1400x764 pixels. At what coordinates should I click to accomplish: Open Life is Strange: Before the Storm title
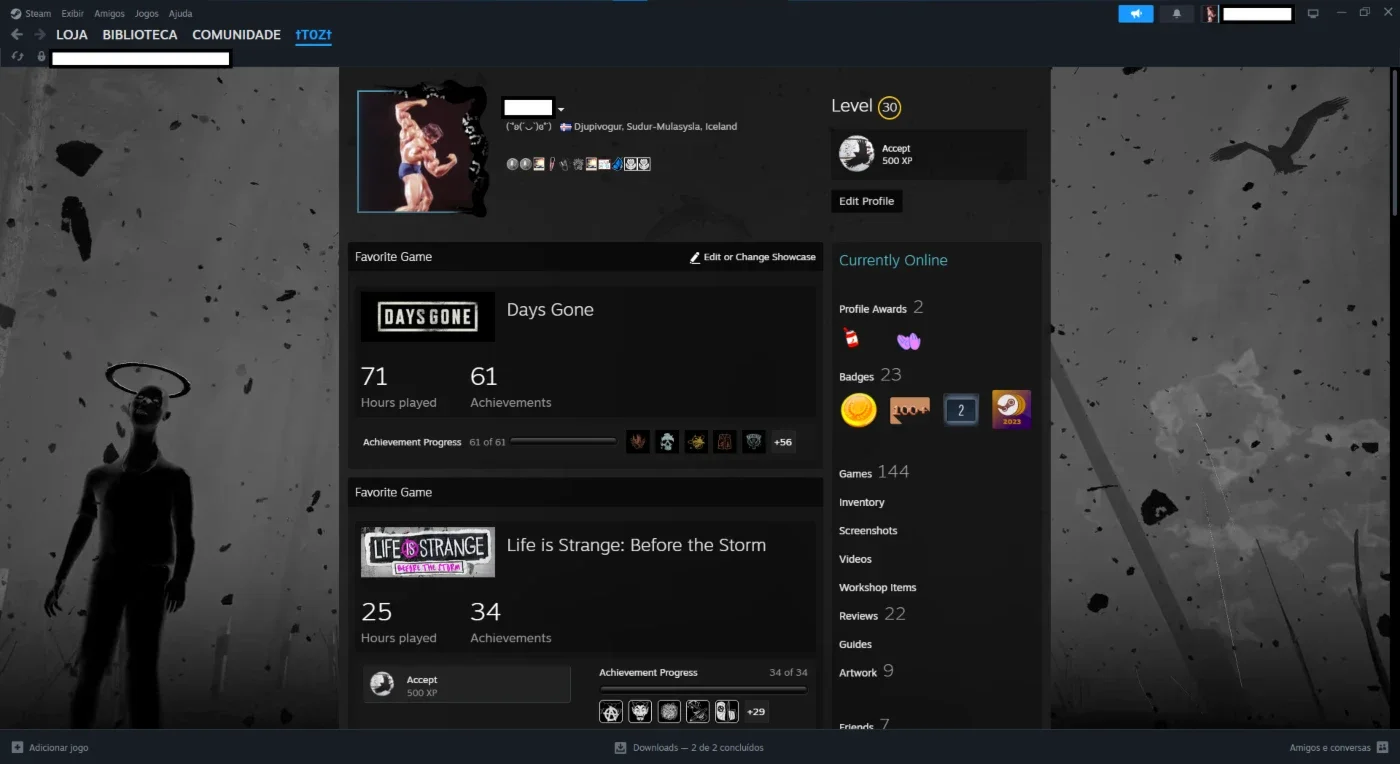[636, 545]
